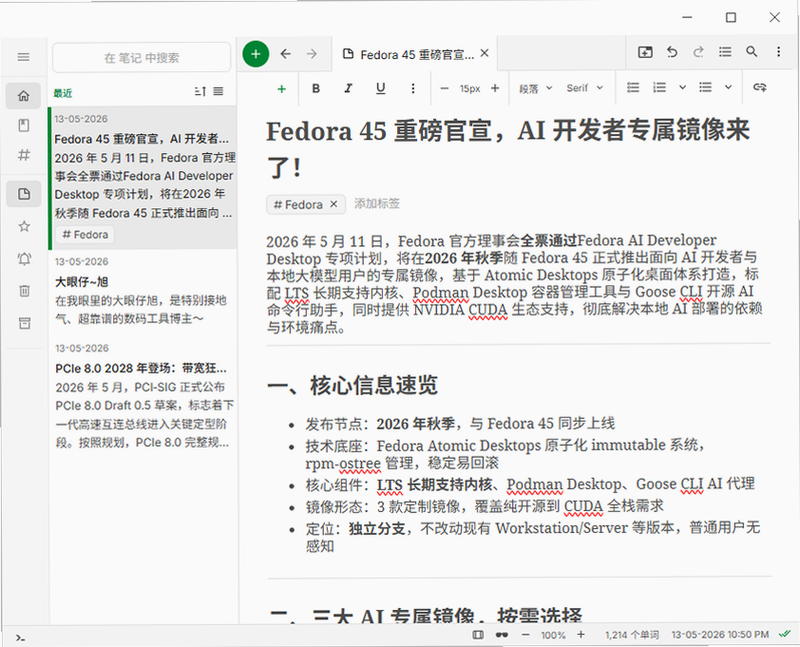800x647 pixels.
Task: Open the Tags hash icon in sidebar
Action: click(23, 155)
